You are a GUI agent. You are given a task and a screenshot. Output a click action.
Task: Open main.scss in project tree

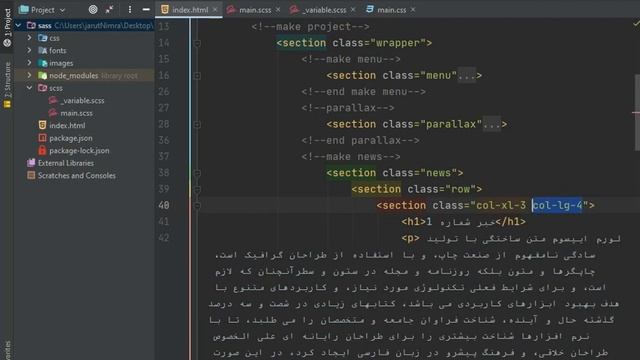[x=76, y=113]
